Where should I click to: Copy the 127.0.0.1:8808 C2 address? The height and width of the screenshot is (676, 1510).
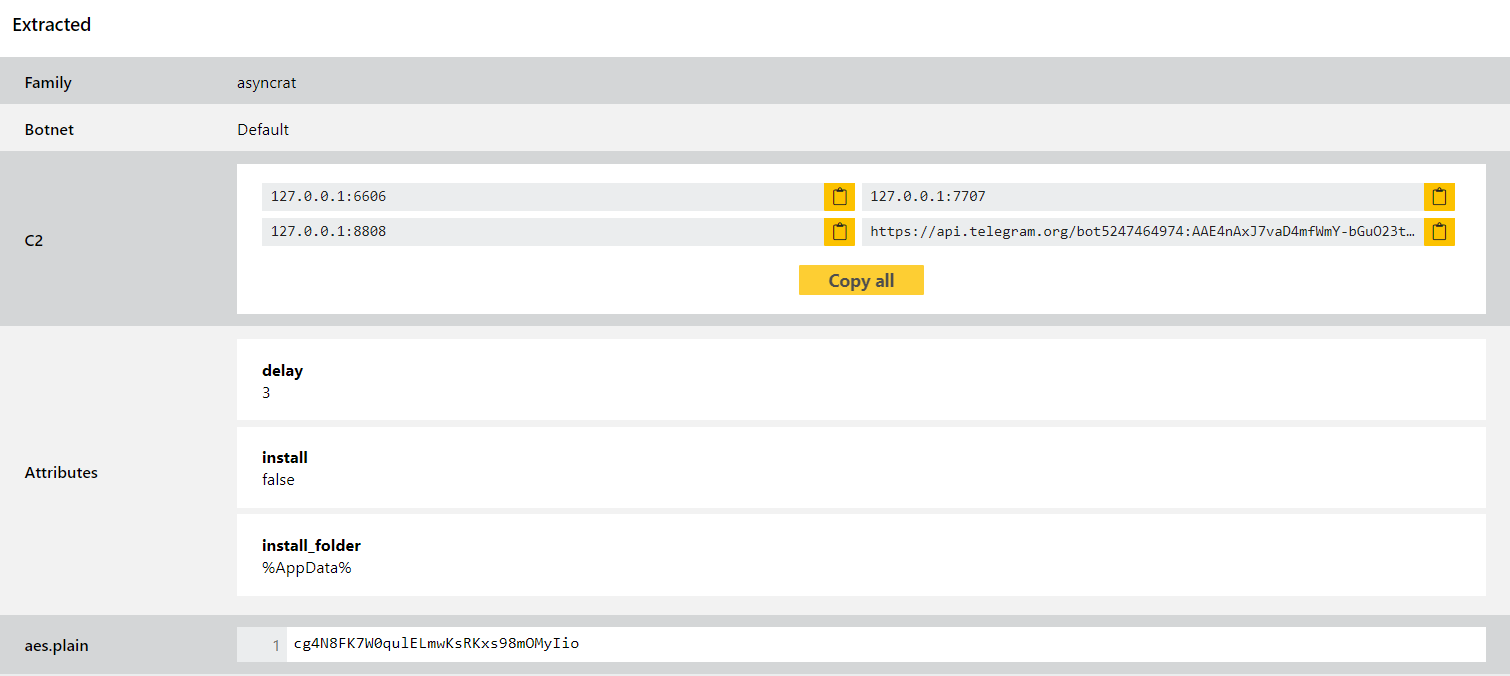pyautogui.click(x=839, y=232)
